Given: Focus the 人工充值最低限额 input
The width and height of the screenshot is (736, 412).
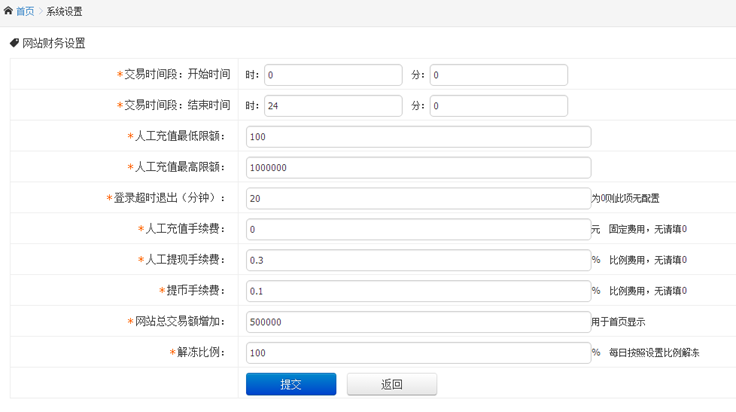Looking at the screenshot, I should 418,136.
